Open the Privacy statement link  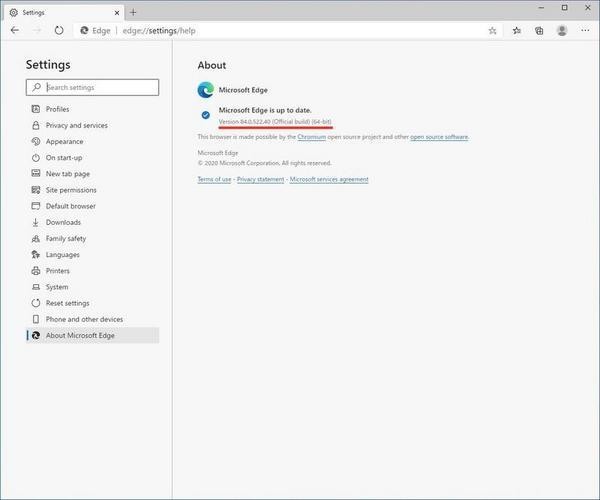261,179
